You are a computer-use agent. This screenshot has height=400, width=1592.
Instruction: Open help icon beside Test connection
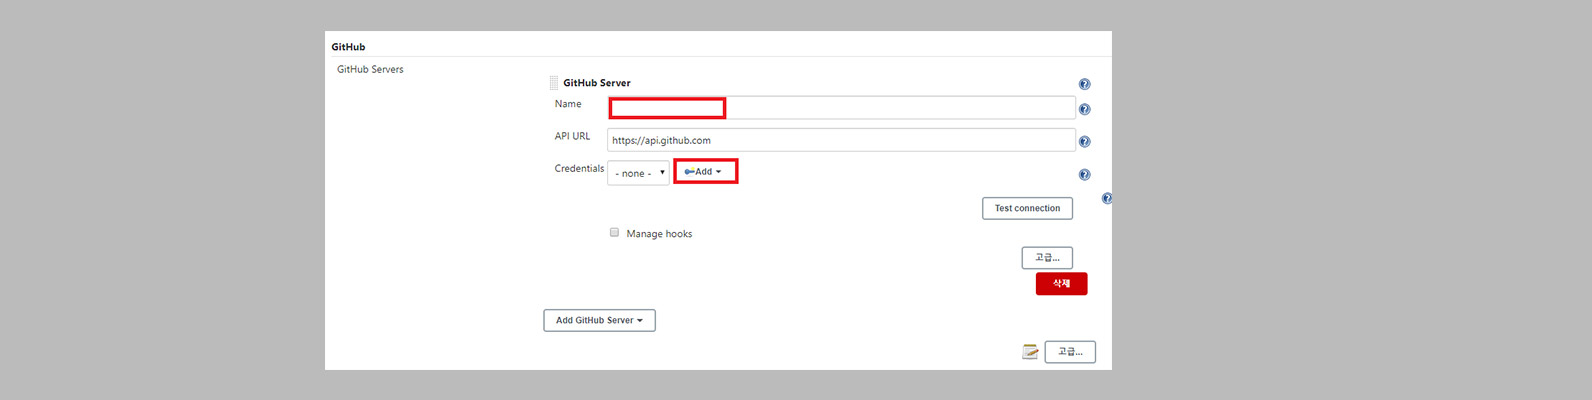pos(1106,199)
